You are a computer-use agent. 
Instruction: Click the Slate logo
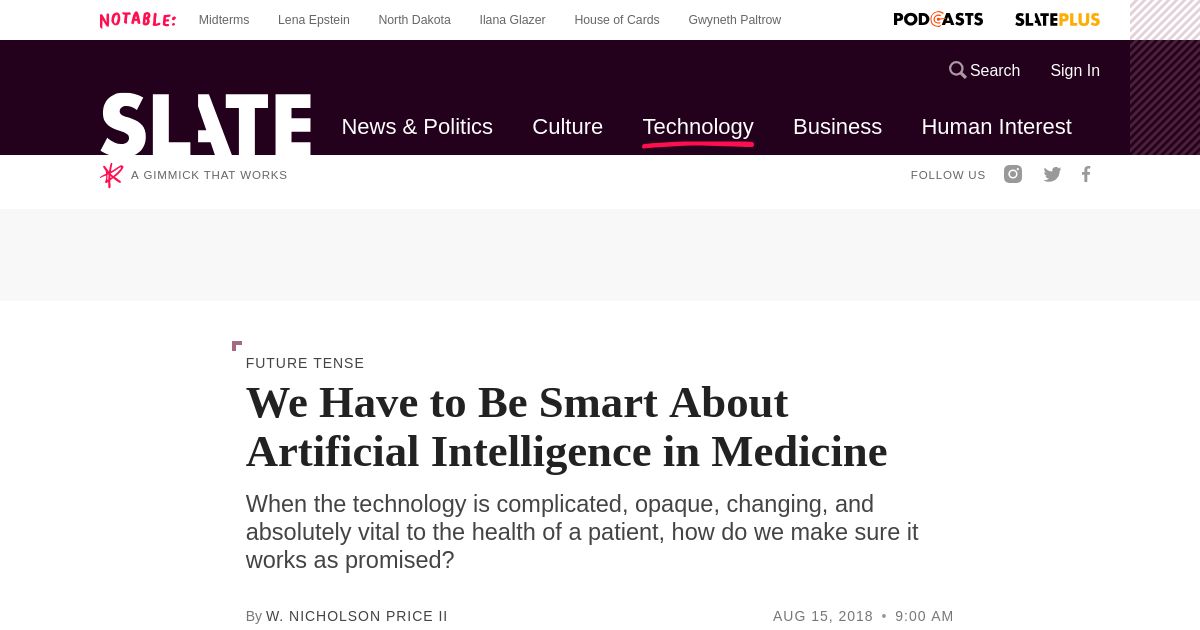[x=206, y=124]
